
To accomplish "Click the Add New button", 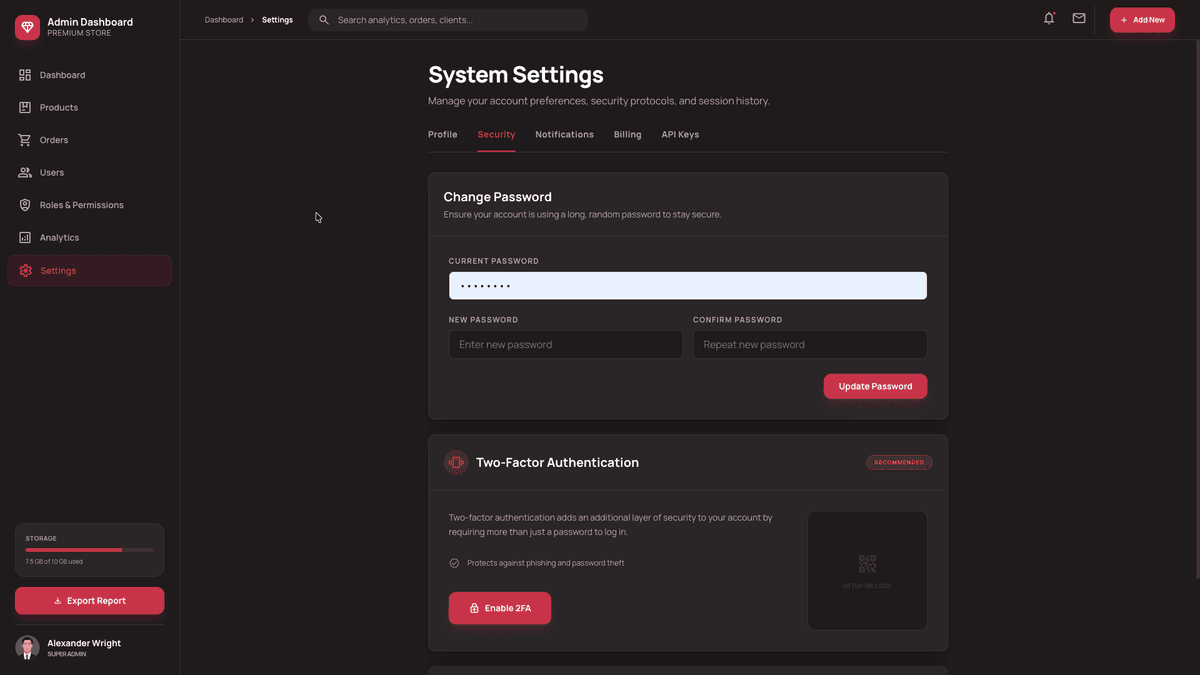I will click(x=1141, y=19).
